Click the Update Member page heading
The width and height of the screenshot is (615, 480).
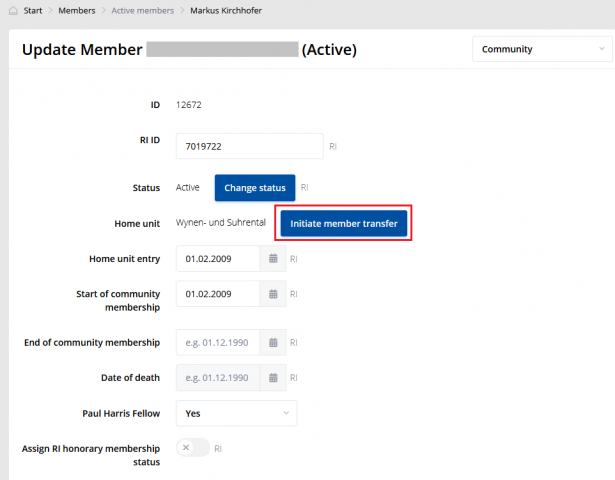(82, 50)
